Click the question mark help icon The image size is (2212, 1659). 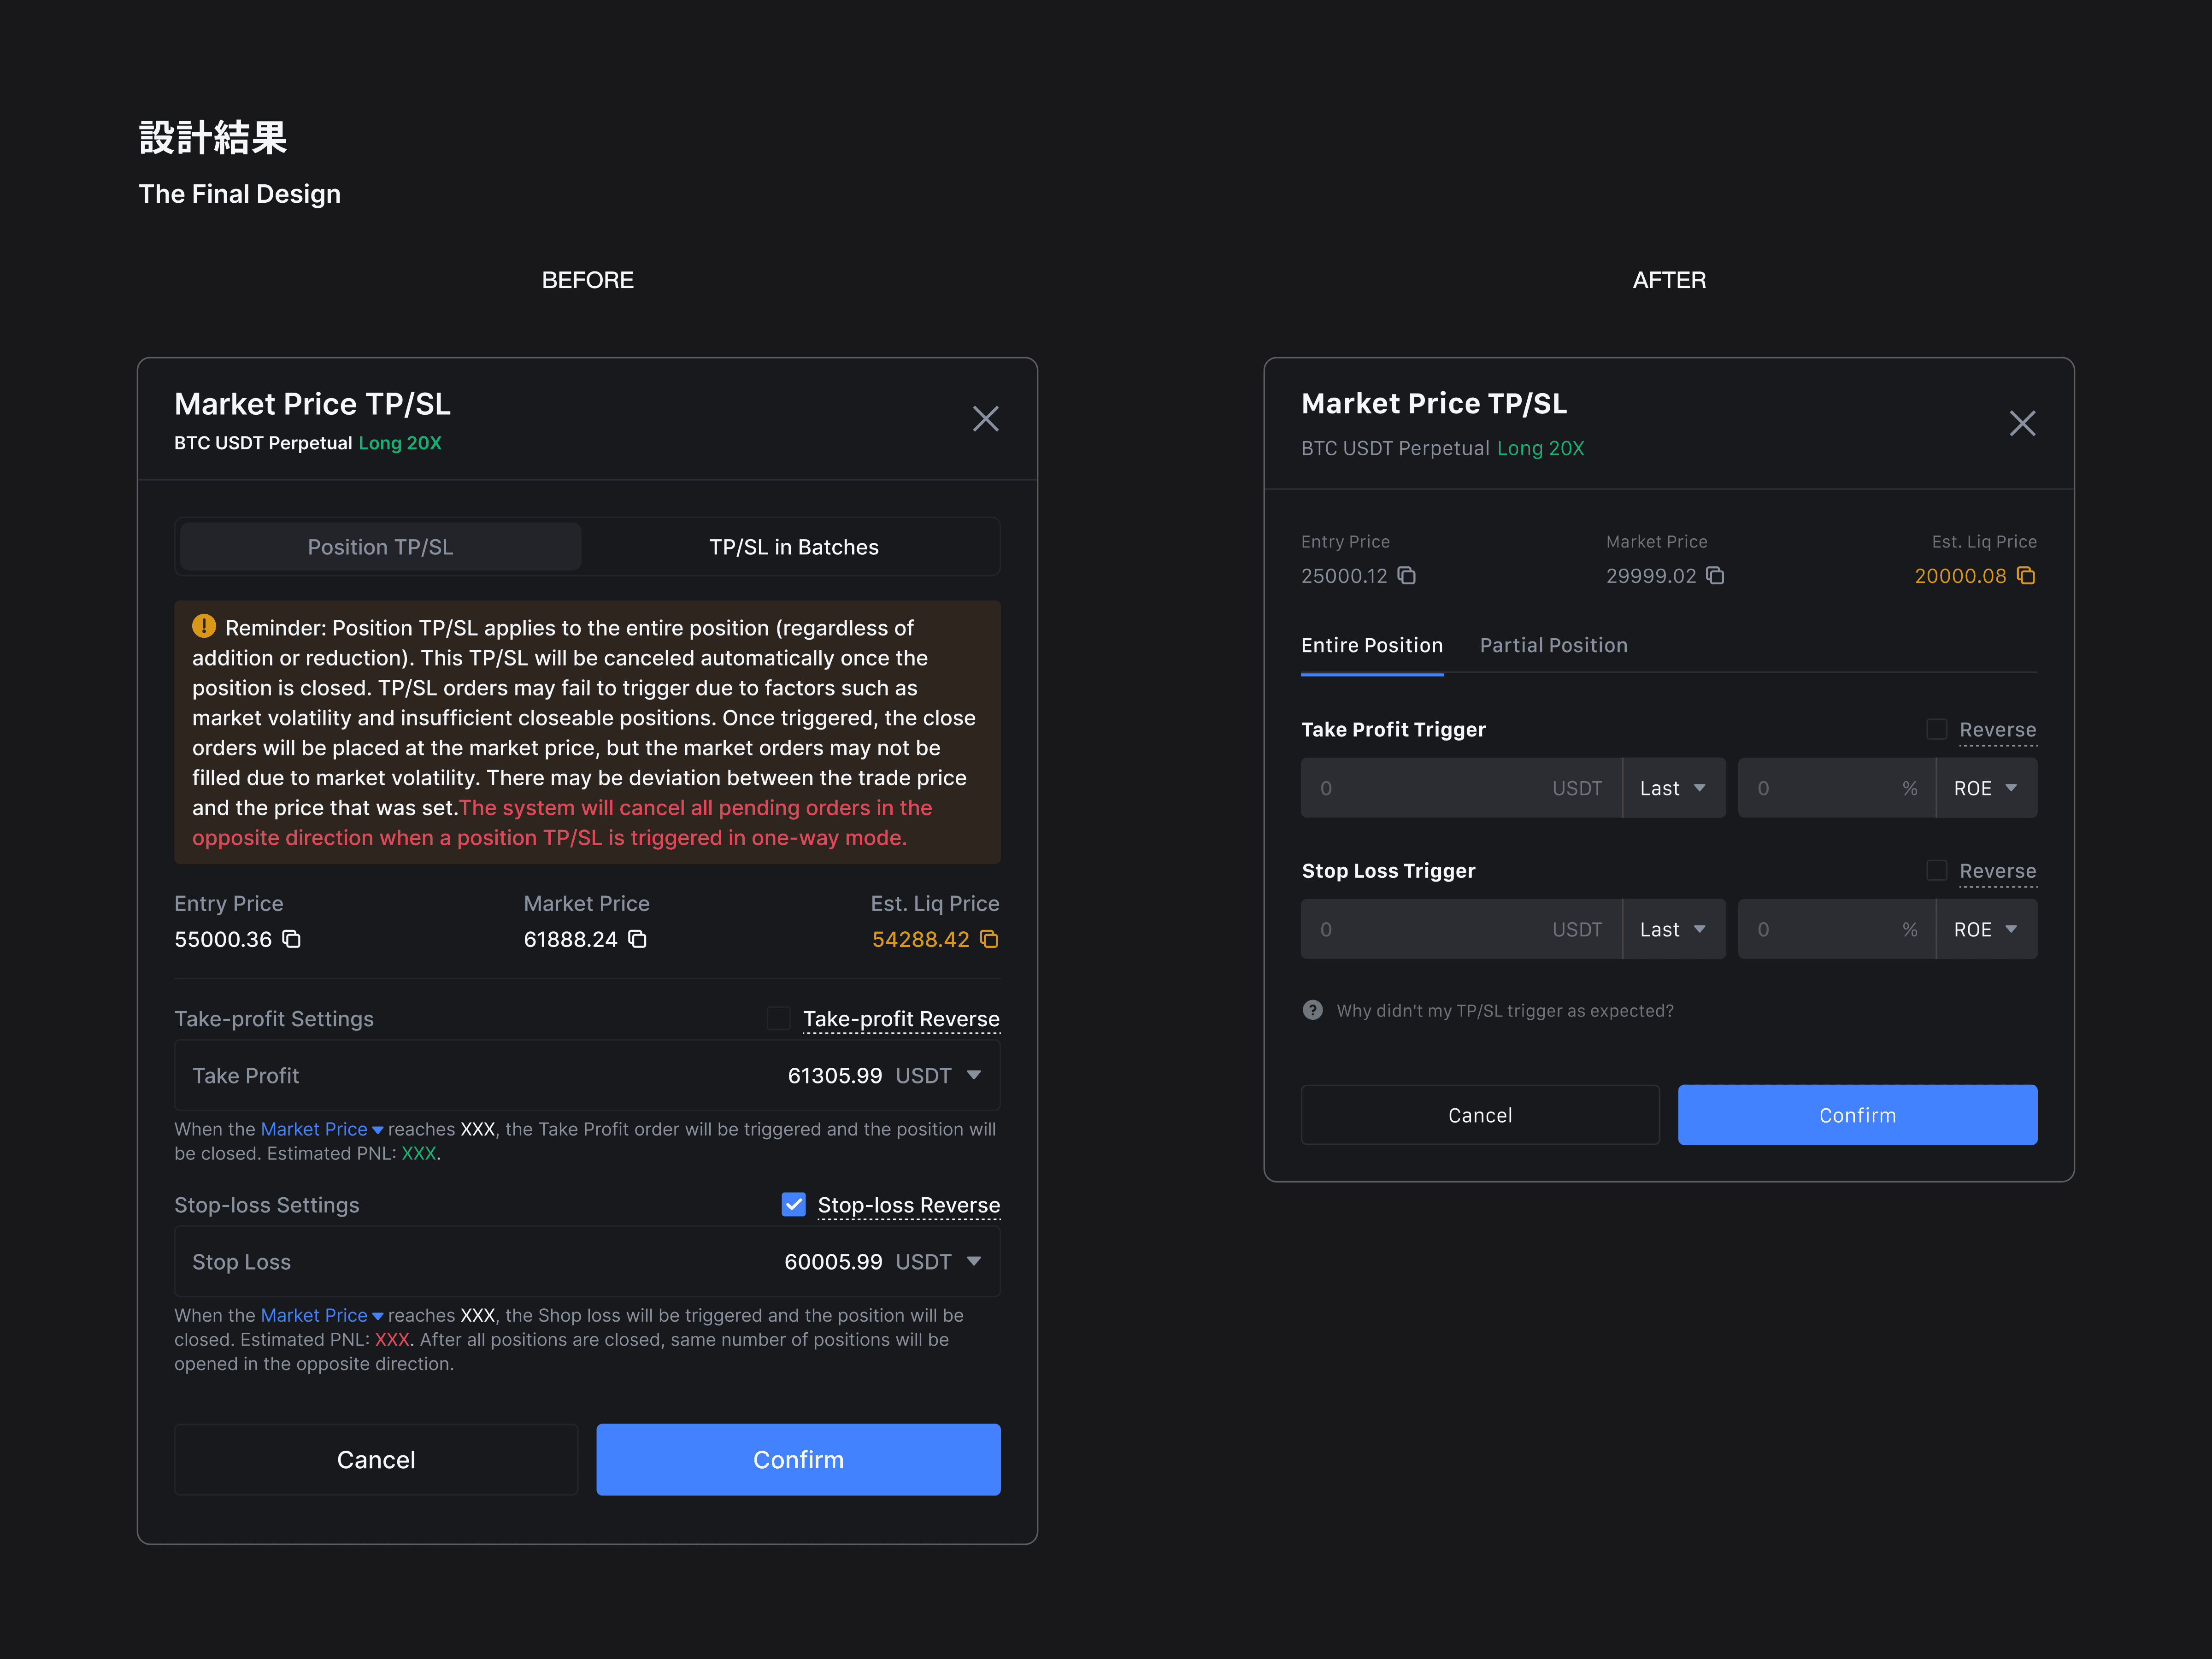click(x=1313, y=1010)
